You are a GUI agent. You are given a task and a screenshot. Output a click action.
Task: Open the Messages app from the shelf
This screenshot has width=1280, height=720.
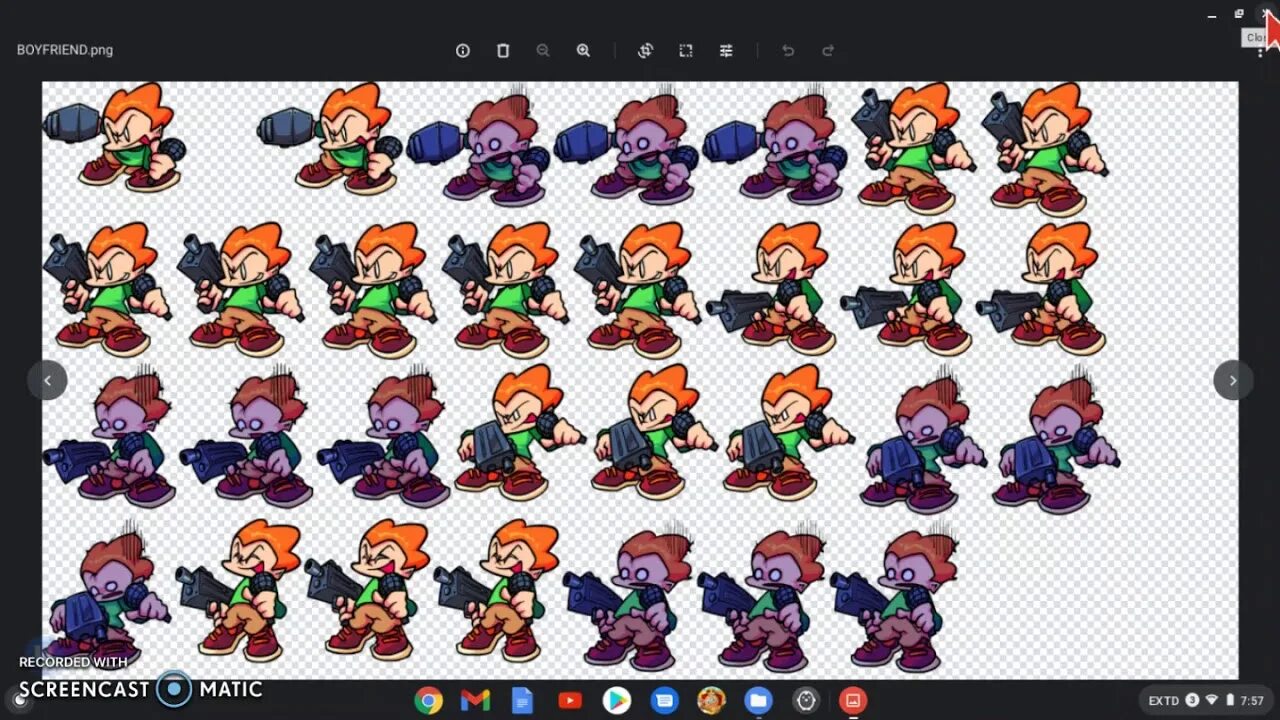pos(664,700)
